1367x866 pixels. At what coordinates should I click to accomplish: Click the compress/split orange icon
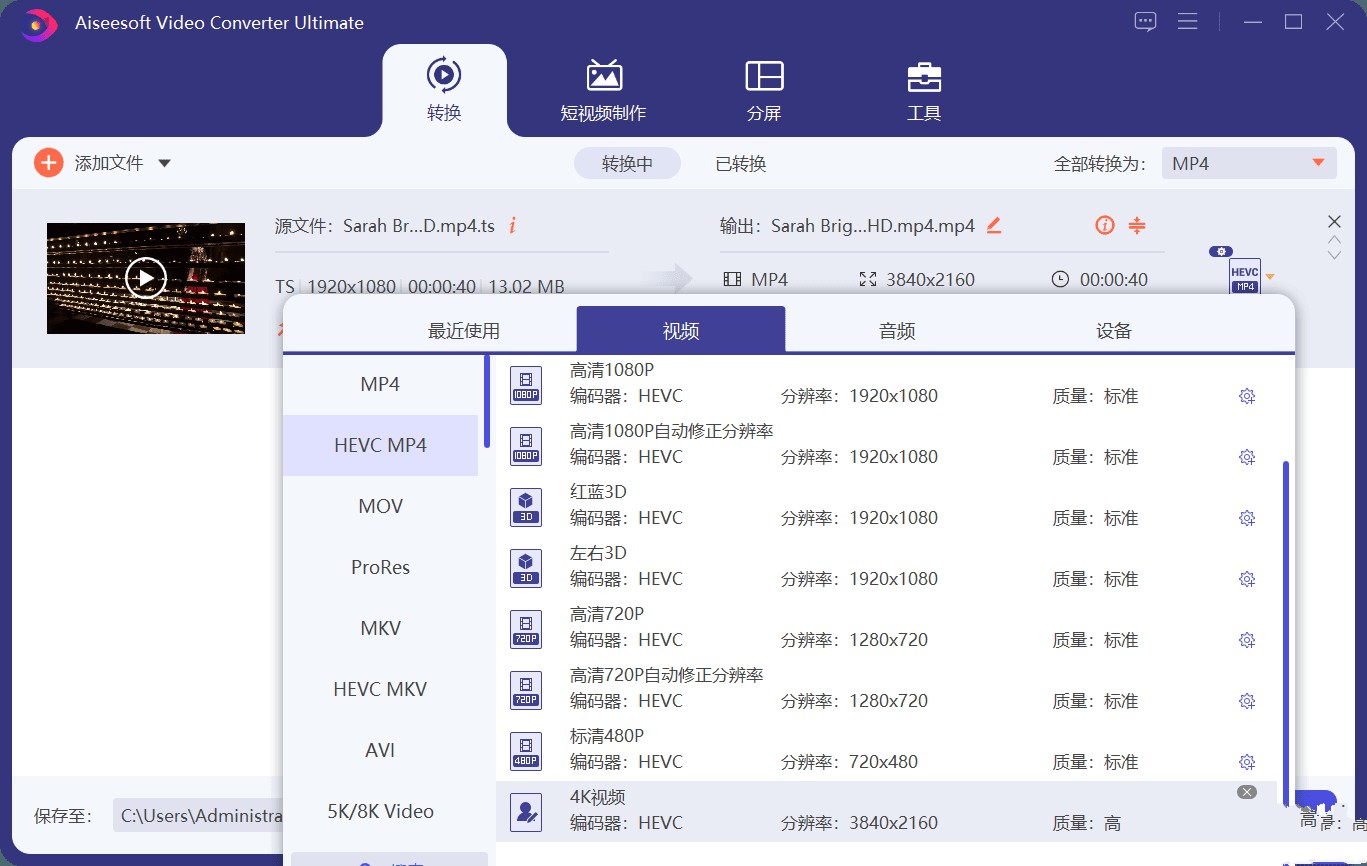click(x=1137, y=226)
